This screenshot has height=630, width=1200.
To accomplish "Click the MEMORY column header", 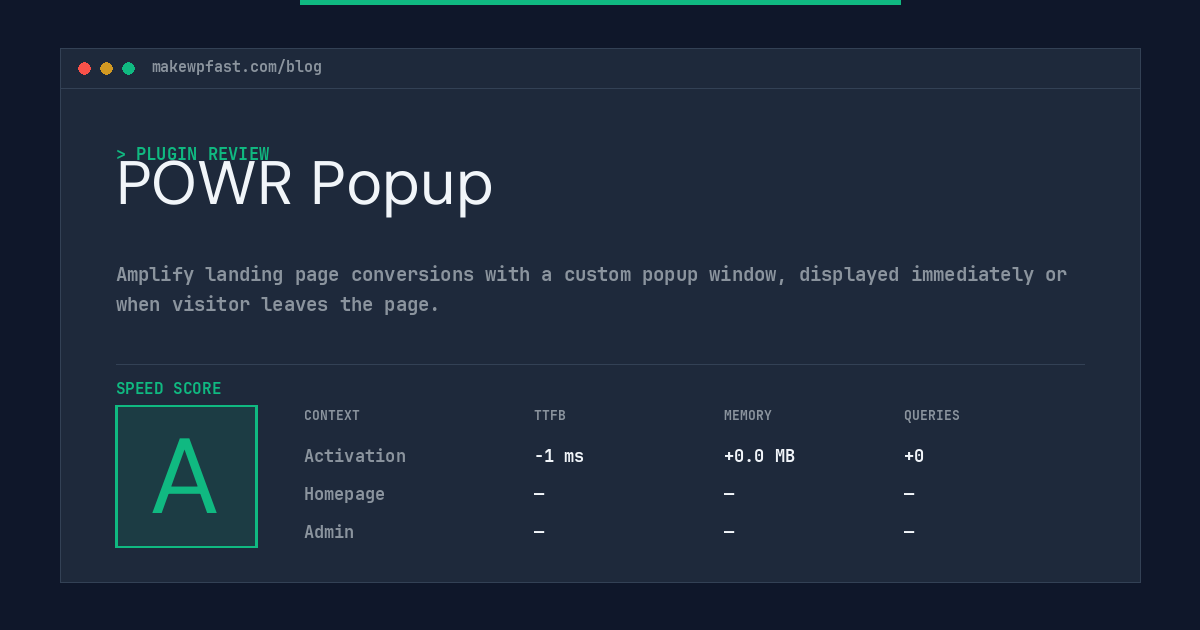I will click(x=748, y=416).
